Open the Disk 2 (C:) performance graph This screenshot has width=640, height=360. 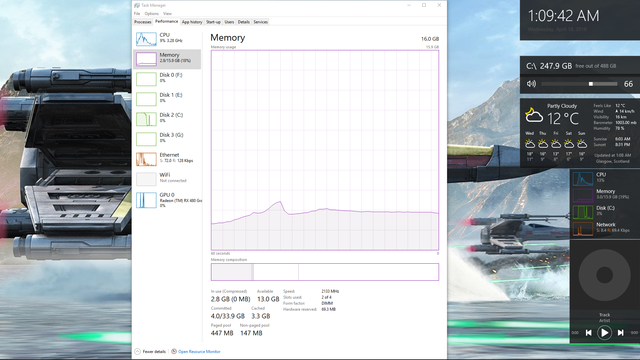click(x=167, y=119)
